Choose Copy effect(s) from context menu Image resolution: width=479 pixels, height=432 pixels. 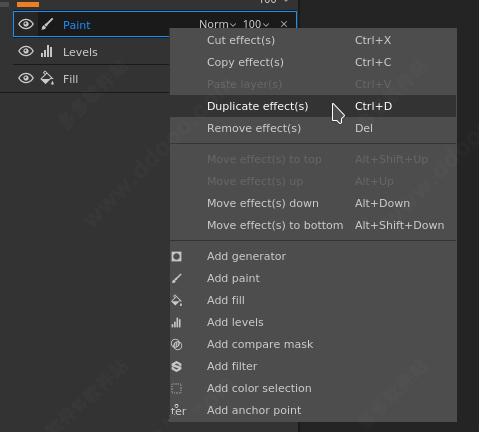(x=313, y=62)
